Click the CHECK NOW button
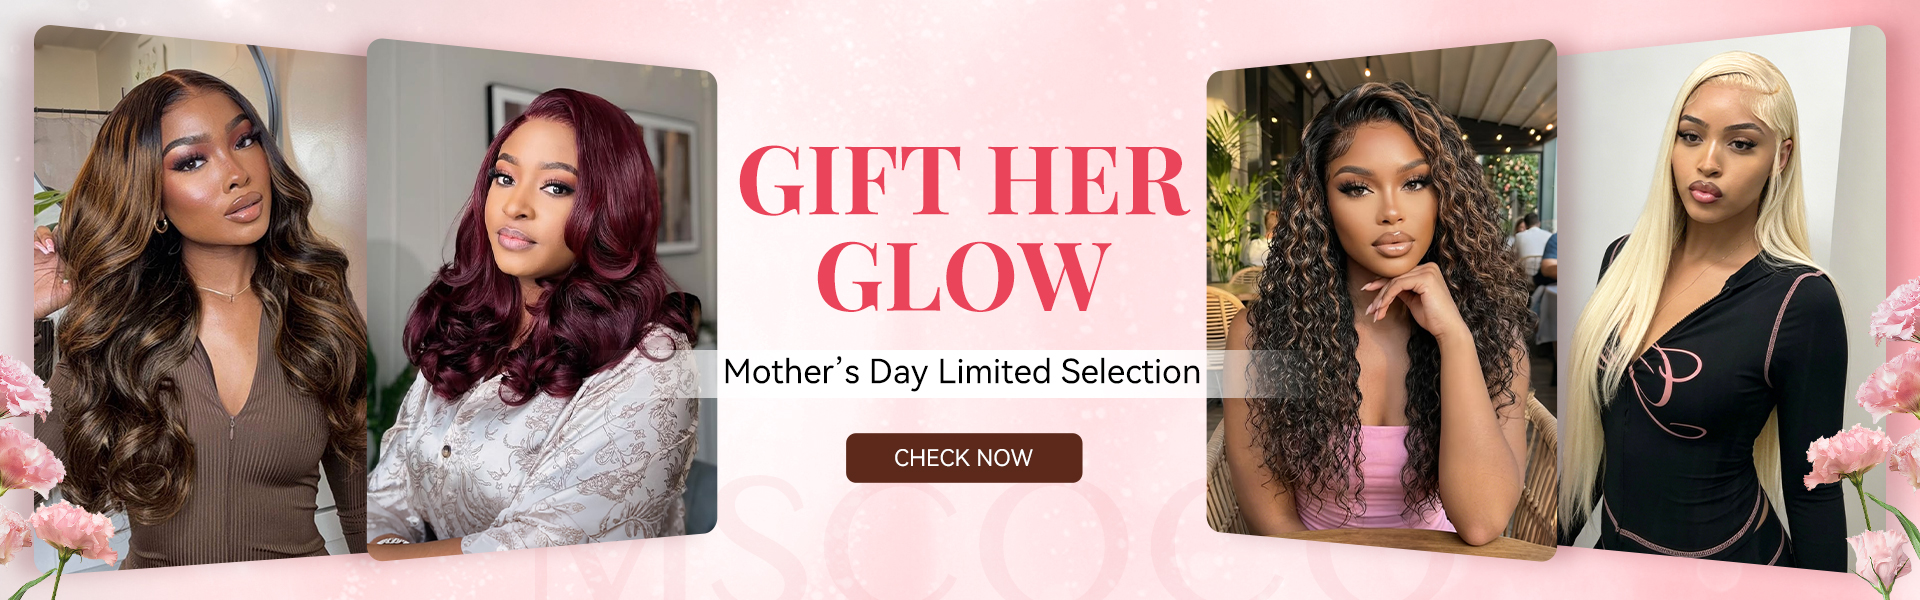 coord(964,458)
